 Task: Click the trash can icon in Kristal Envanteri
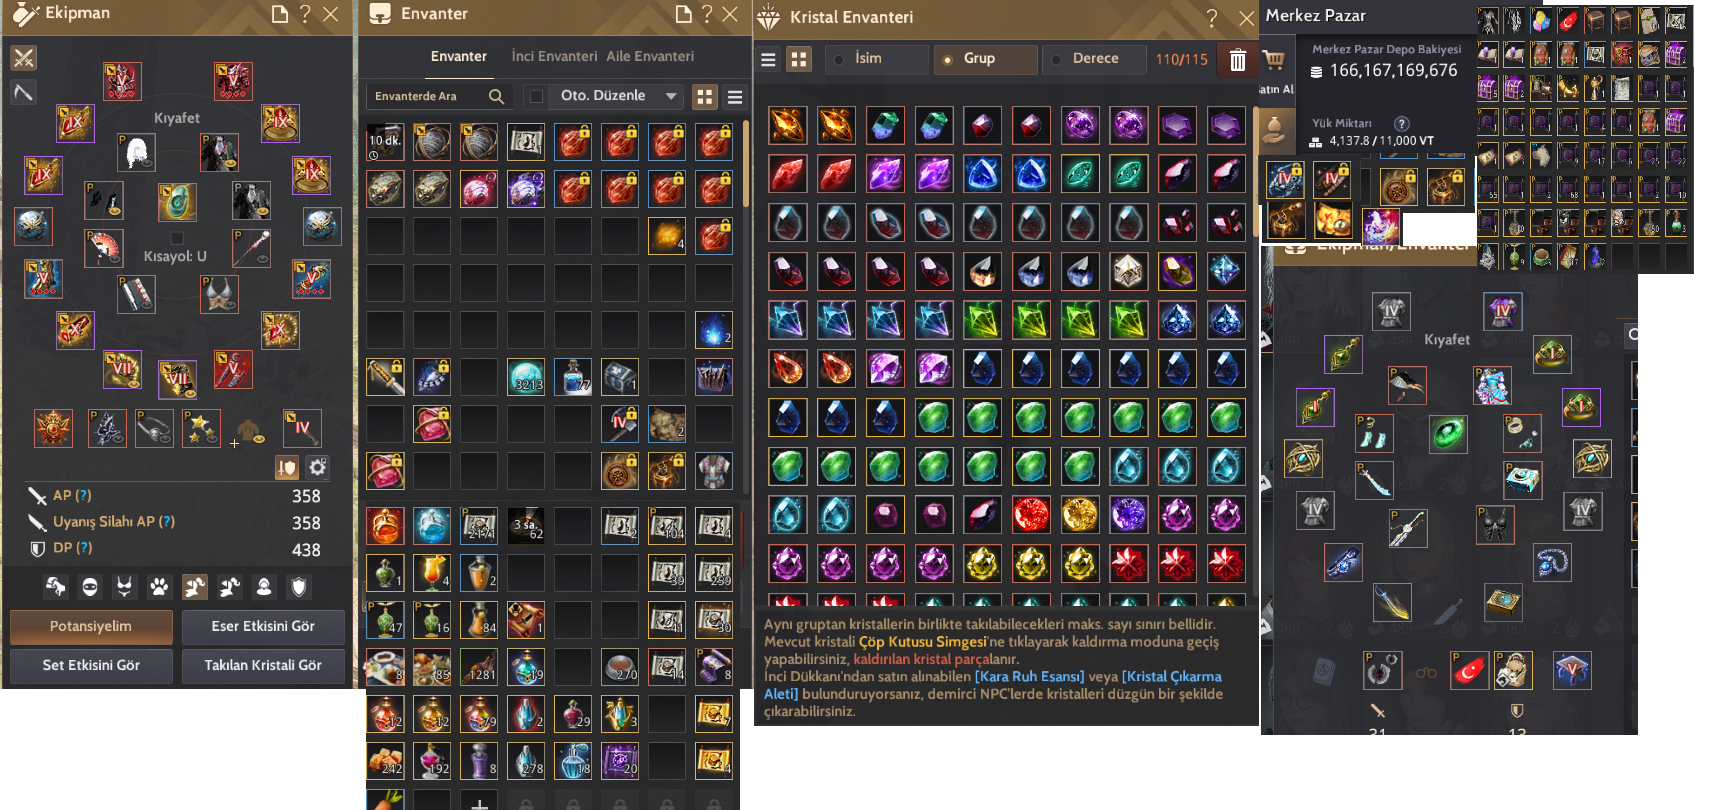[1238, 60]
